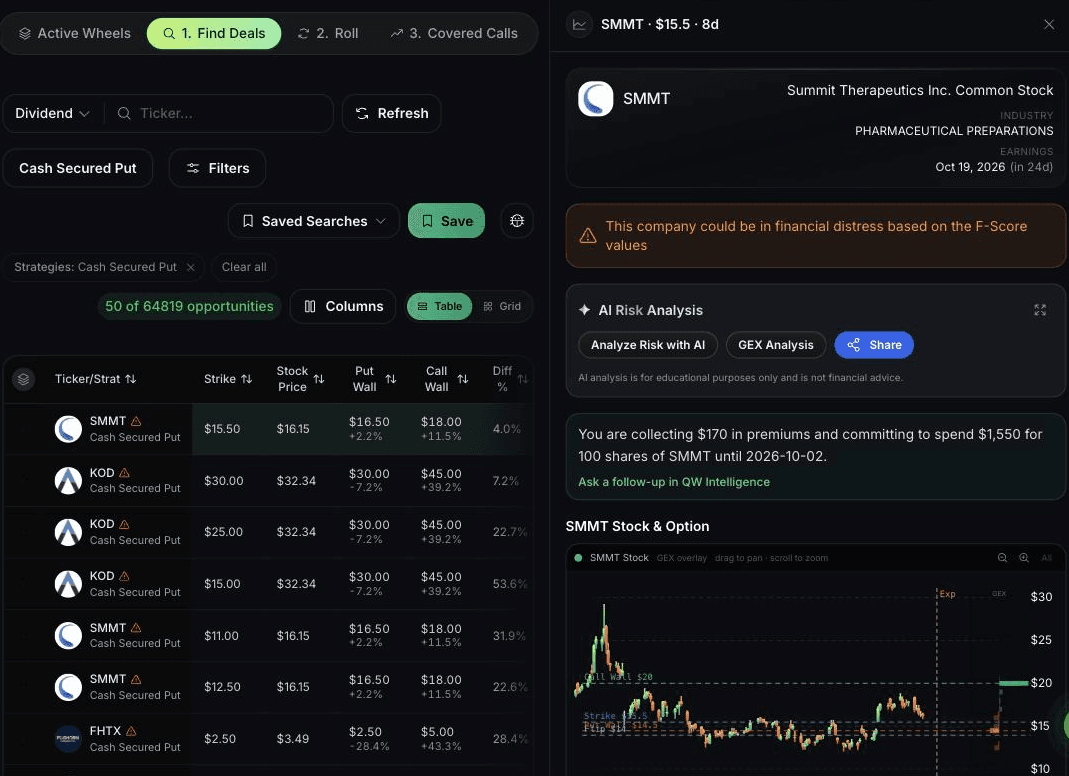
Task: Select the SMMT $12.50 strike cell
Action: [x=222, y=687]
